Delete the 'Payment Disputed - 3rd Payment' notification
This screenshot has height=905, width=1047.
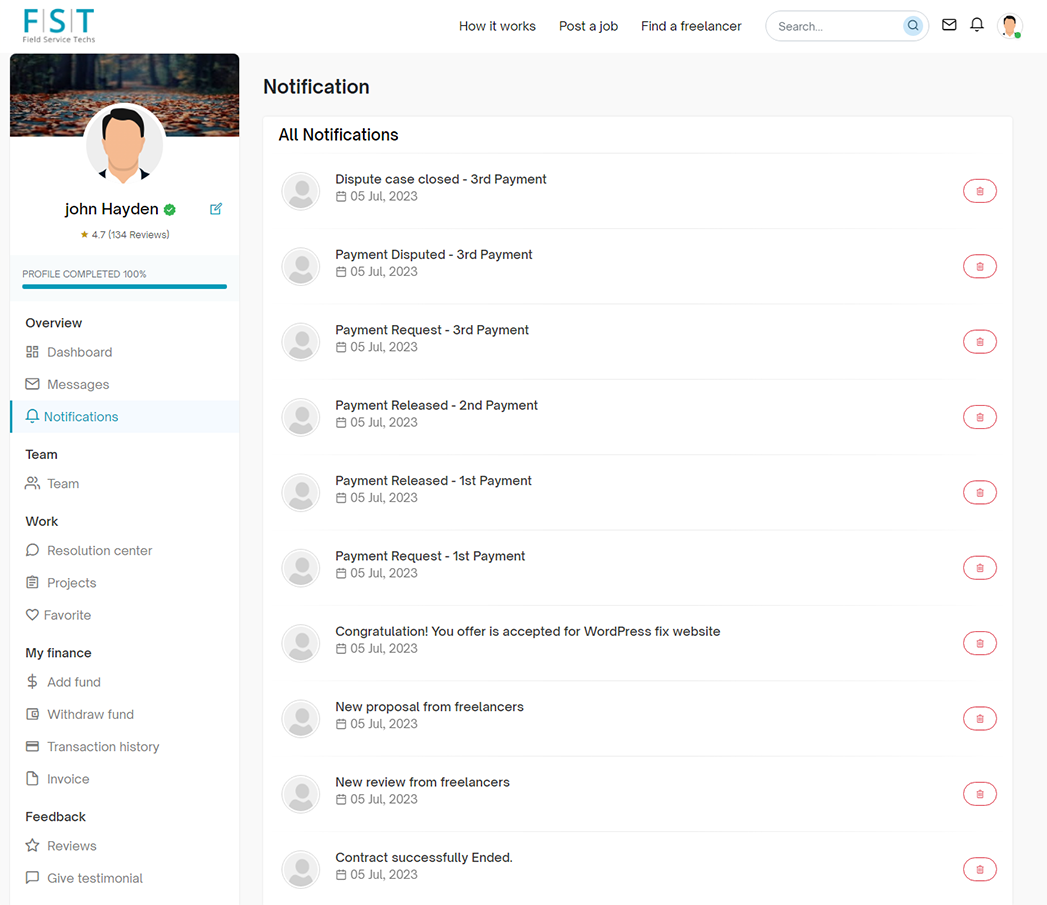[x=979, y=266]
